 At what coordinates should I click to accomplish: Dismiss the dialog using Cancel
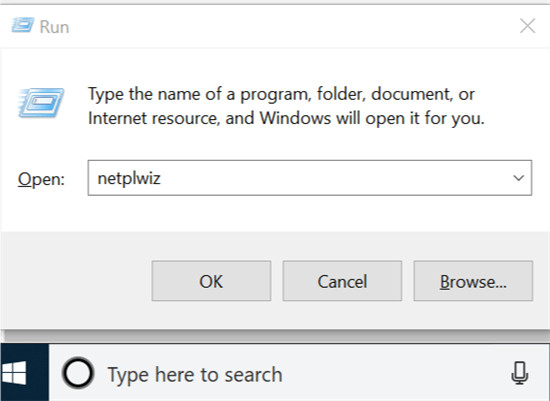point(342,281)
